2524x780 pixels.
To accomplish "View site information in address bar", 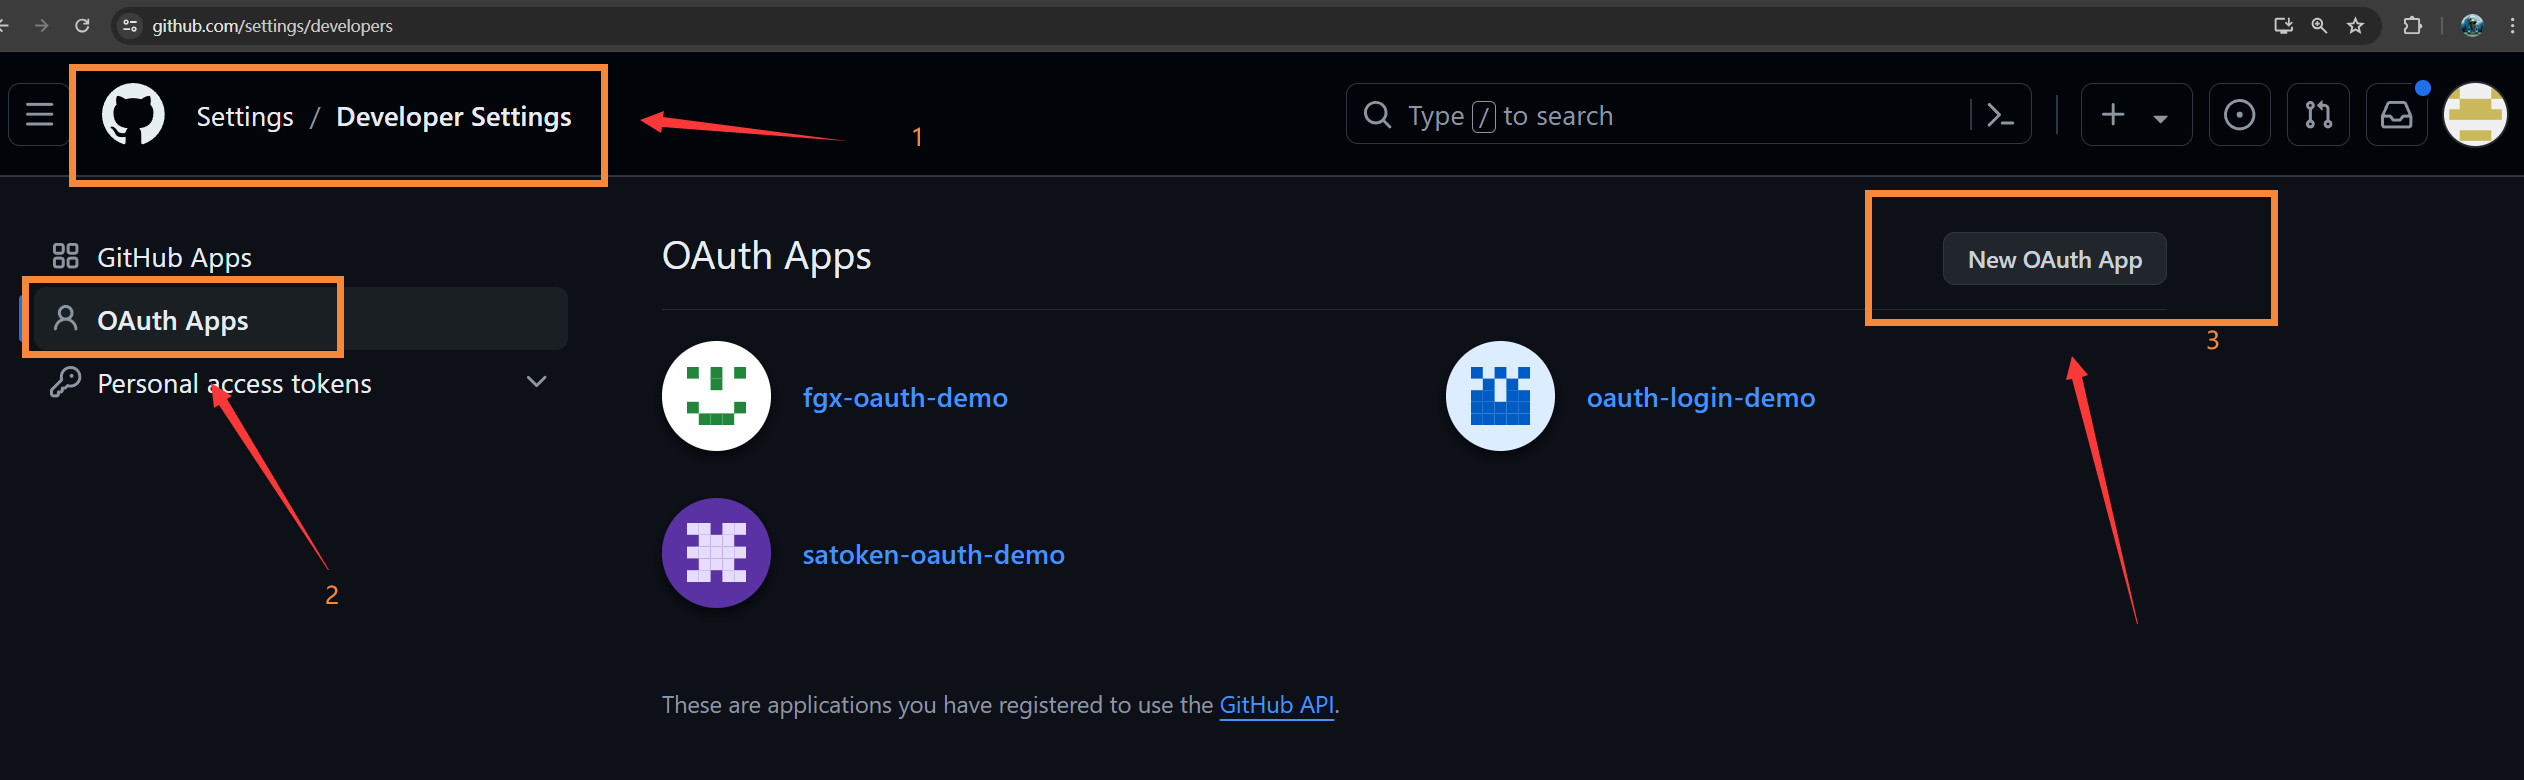I will [130, 26].
